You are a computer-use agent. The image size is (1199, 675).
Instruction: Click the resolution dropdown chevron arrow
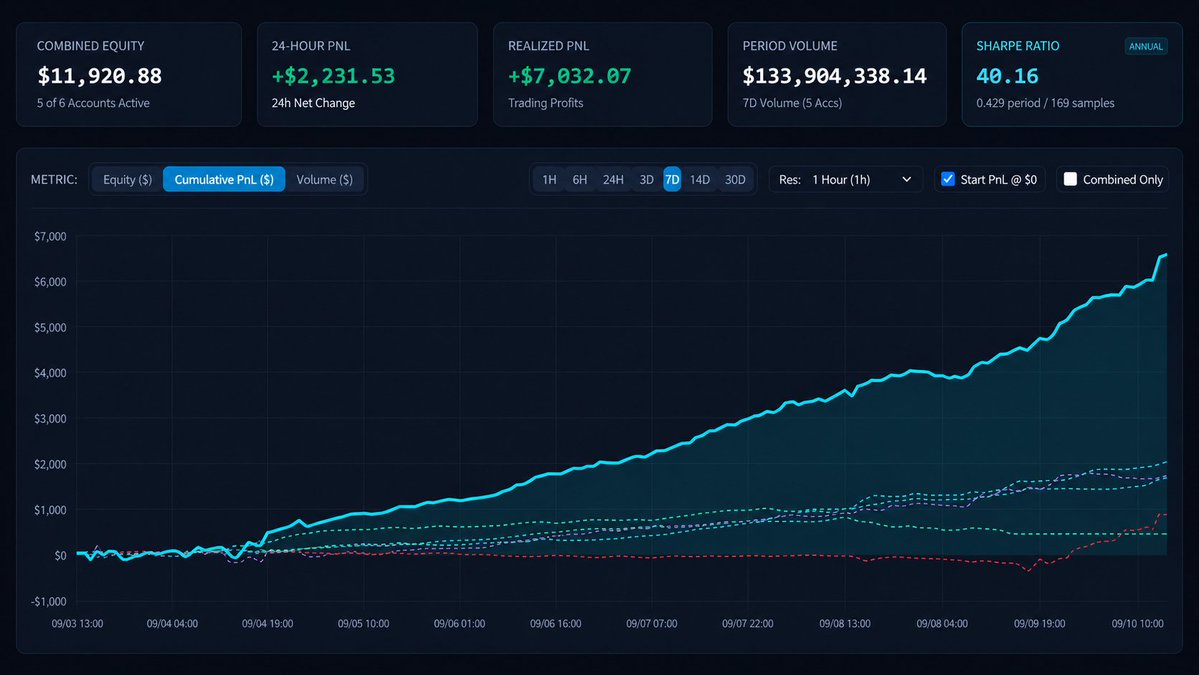point(907,180)
